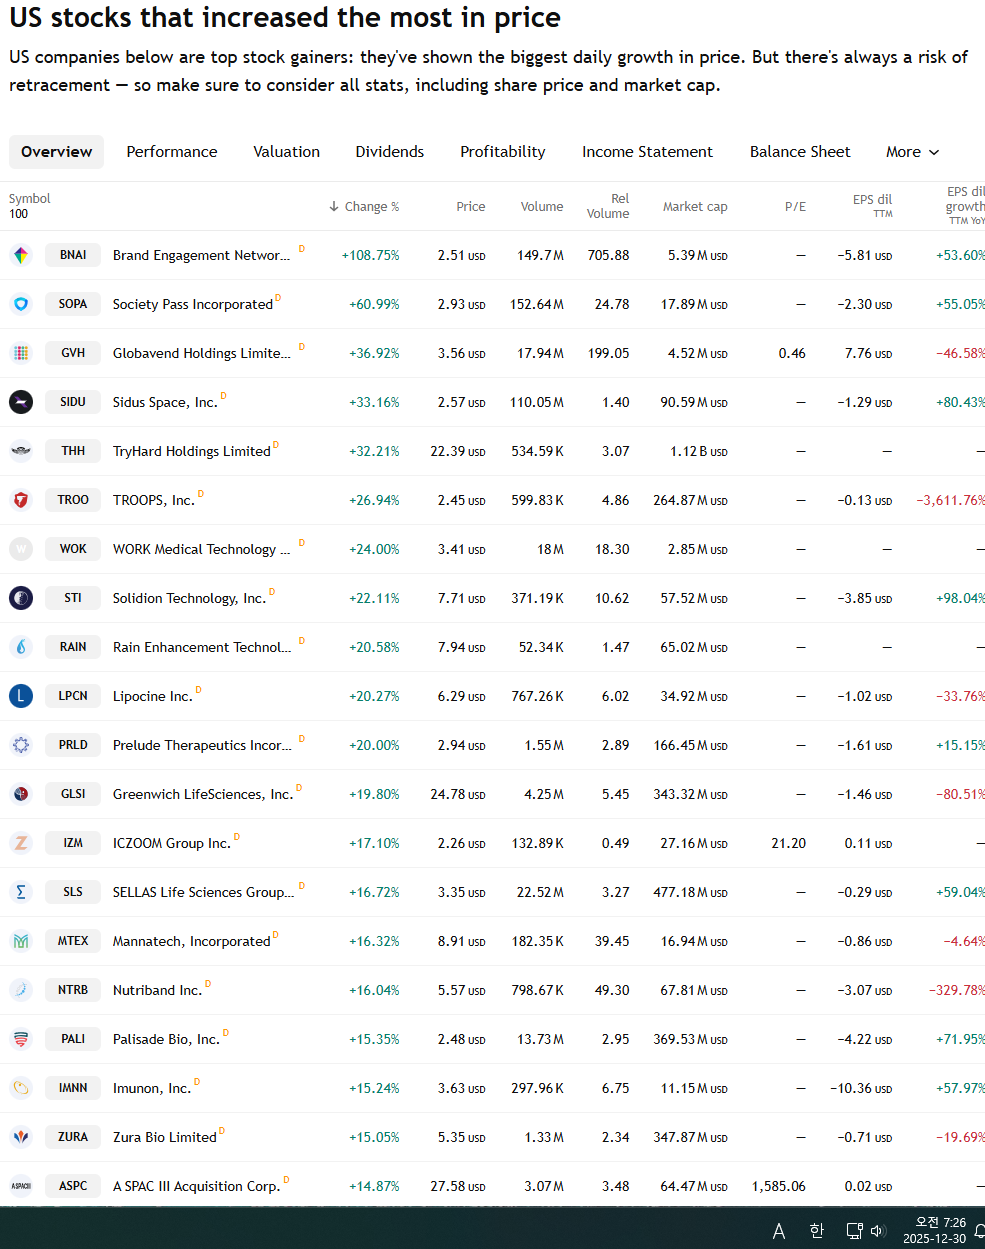The image size is (985, 1249).
Task: Toggle the A input mode indicator
Action: point(779,1231)
